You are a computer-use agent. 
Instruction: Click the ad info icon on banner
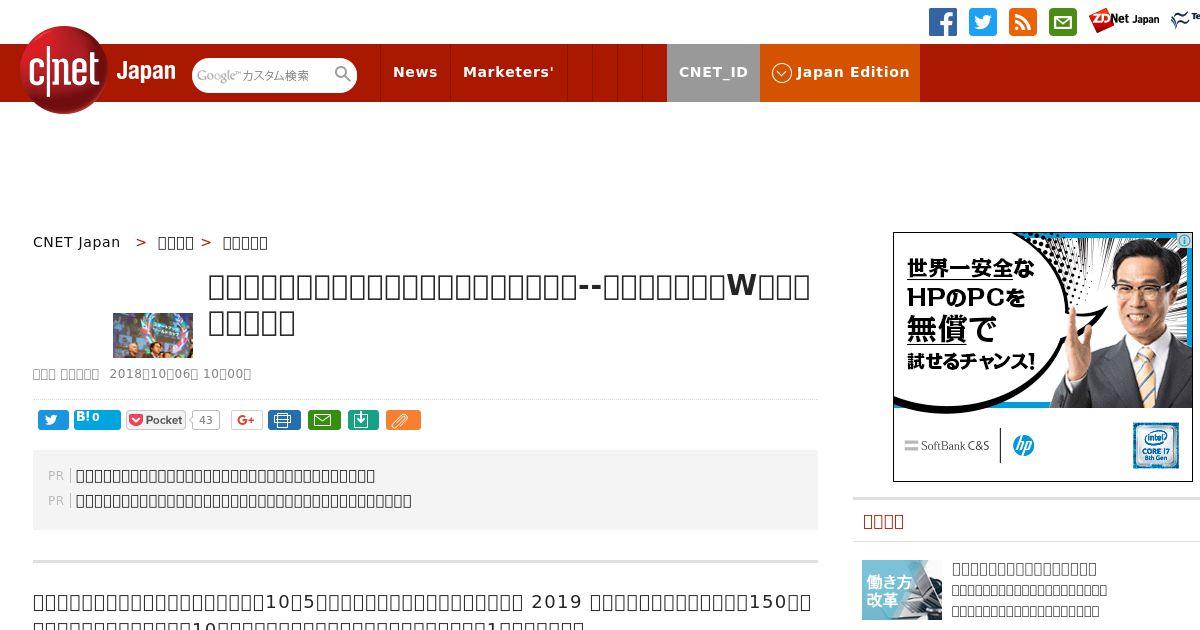(1184, 240)
